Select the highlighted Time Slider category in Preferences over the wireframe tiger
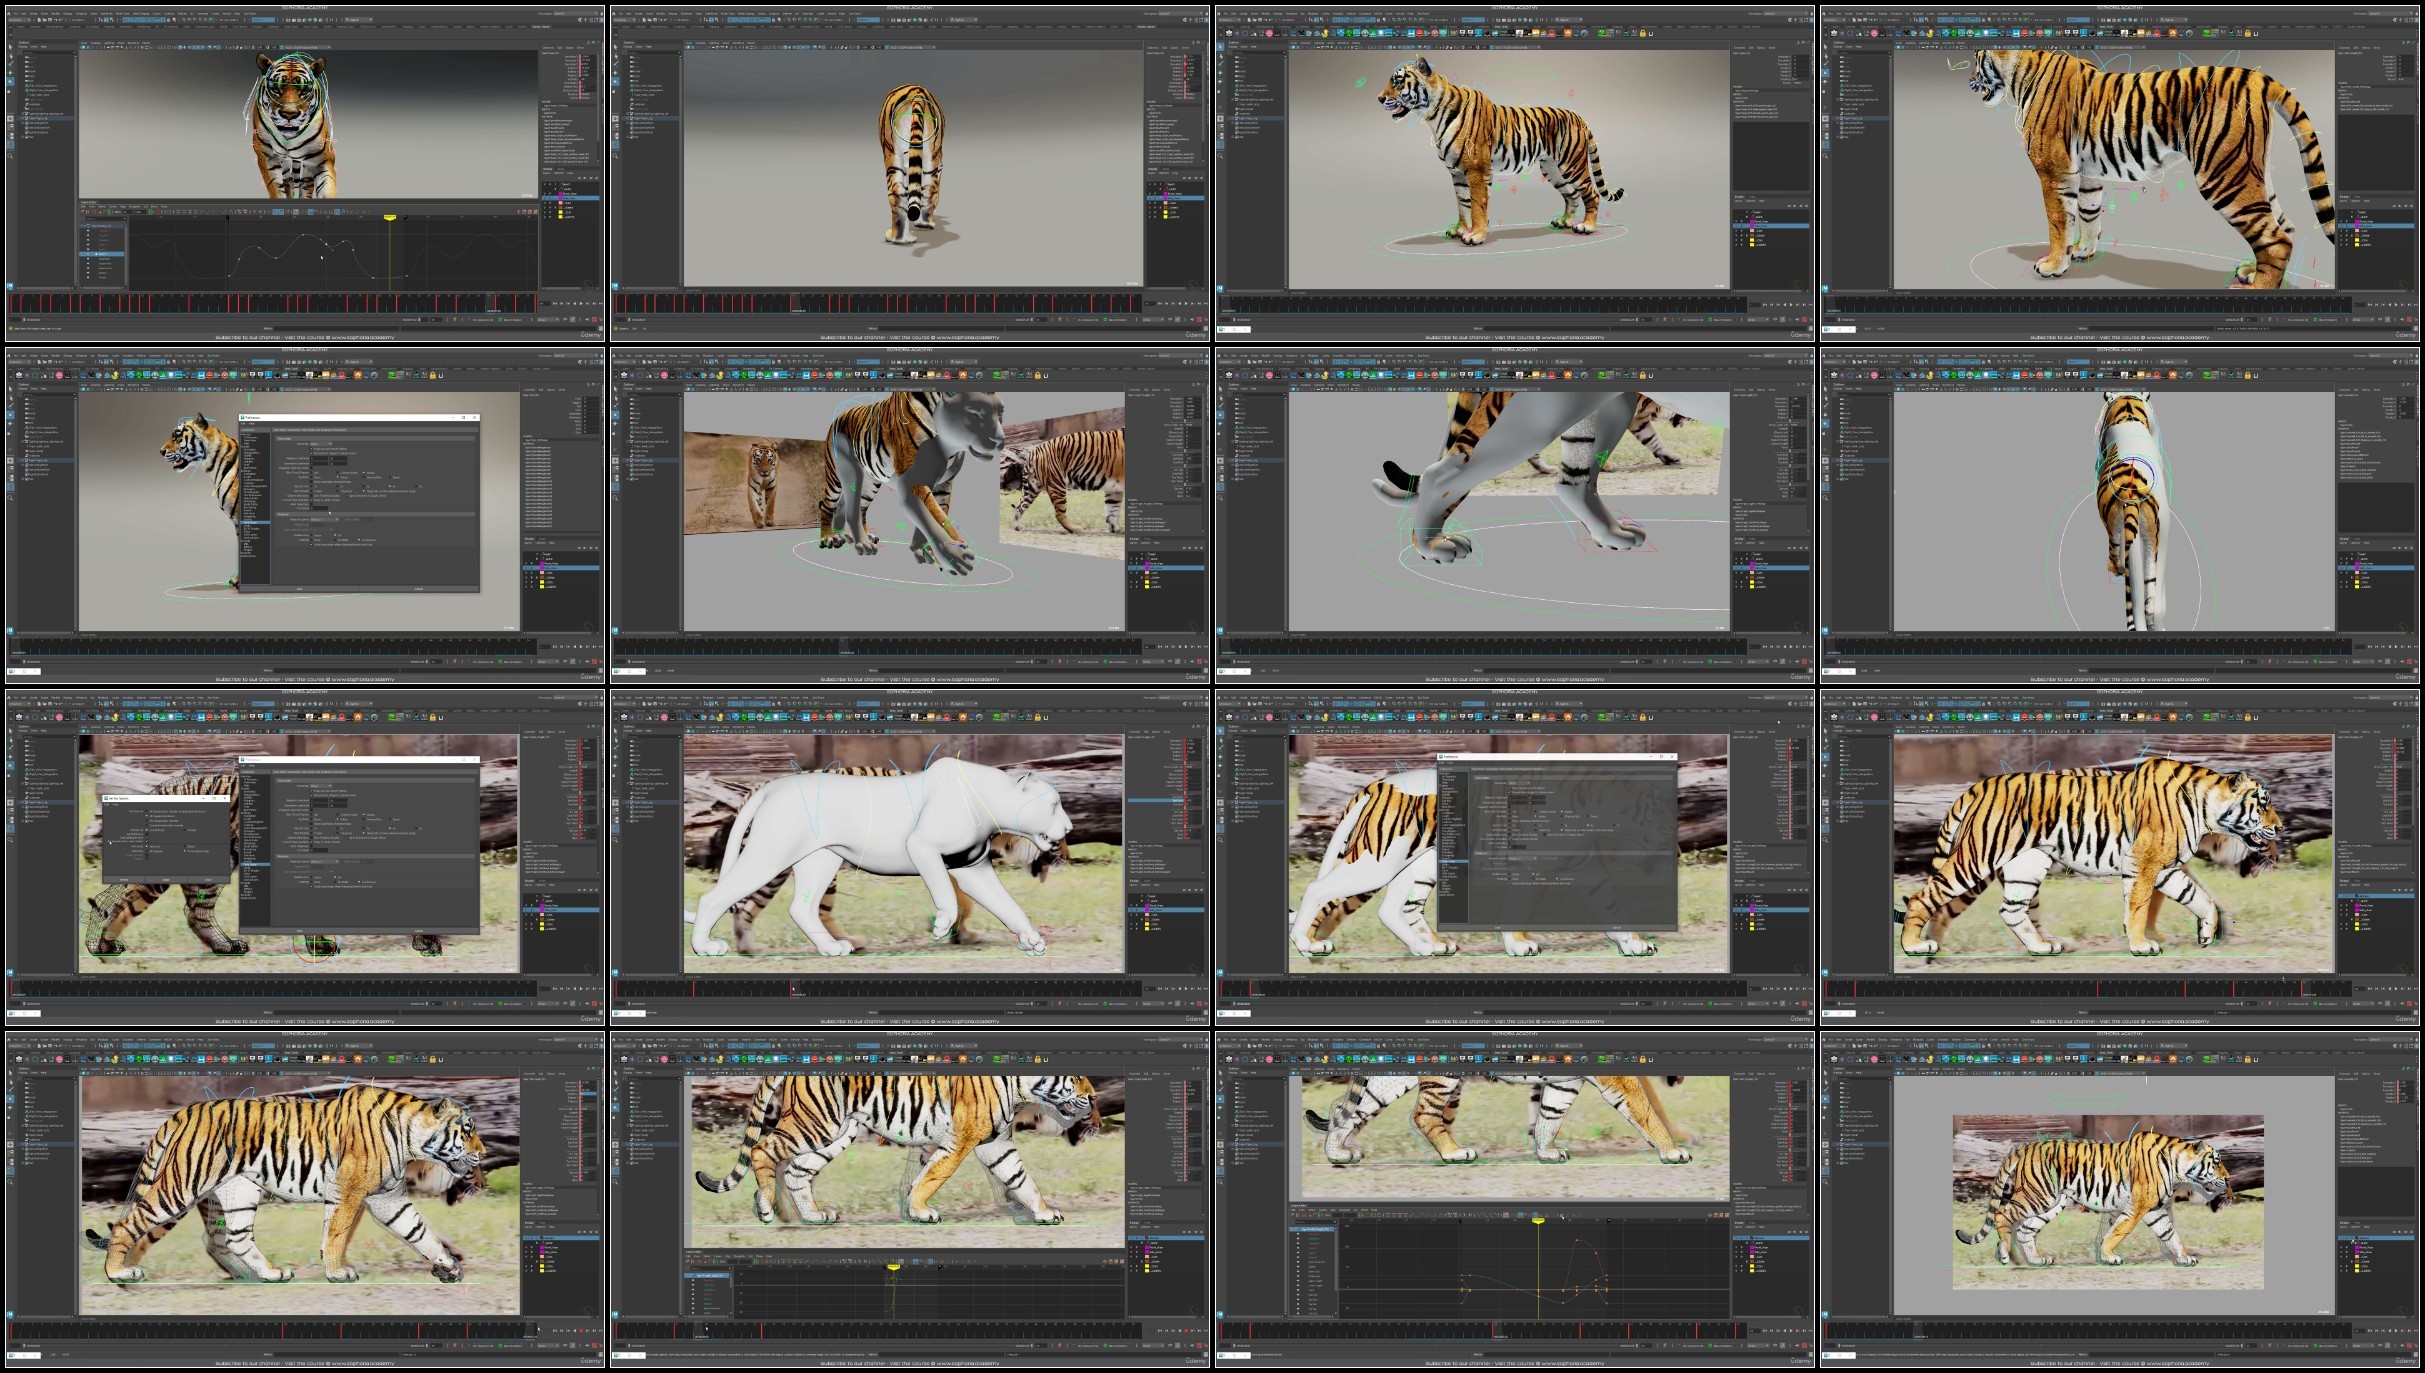Viewport: 2425px width, 1373px height. click(x=253, y=864)
